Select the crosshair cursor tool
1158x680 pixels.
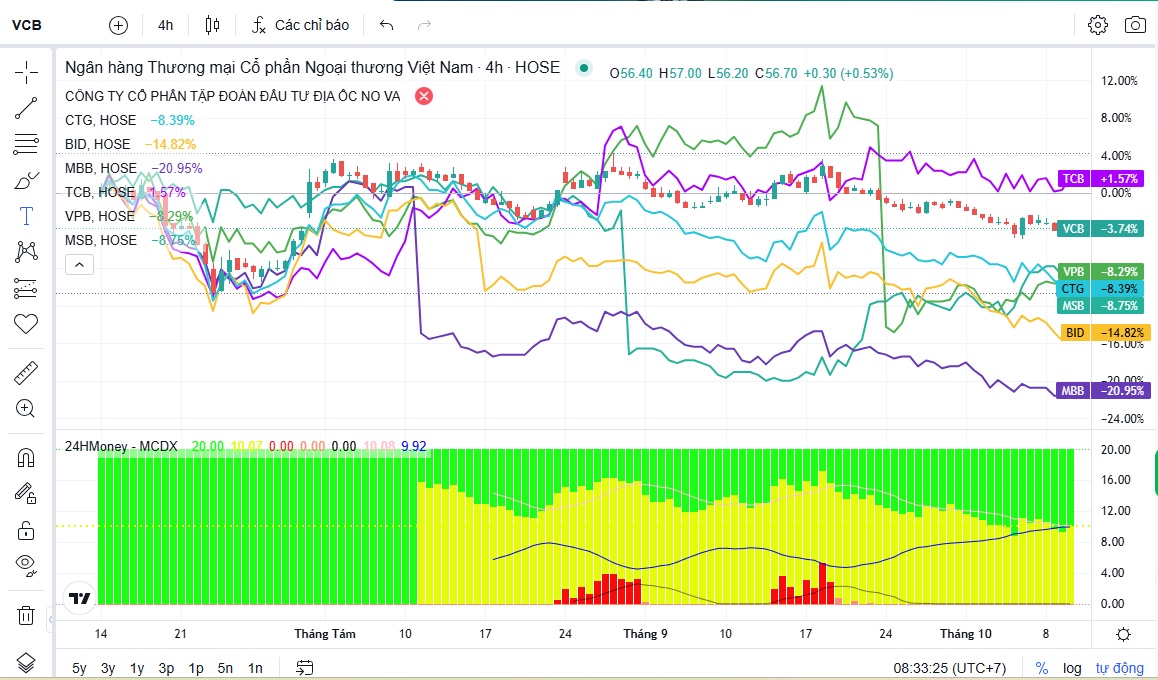(x=26, y=72)
